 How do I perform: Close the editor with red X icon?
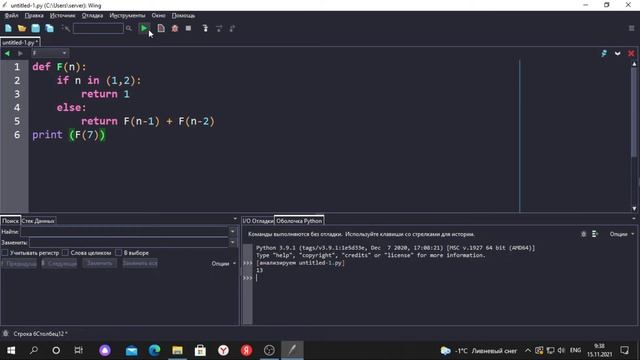tap(631, 53)
